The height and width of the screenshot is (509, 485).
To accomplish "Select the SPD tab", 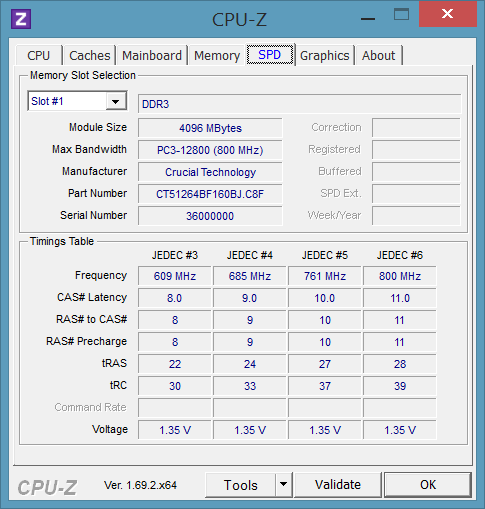I will click(270, 55).
